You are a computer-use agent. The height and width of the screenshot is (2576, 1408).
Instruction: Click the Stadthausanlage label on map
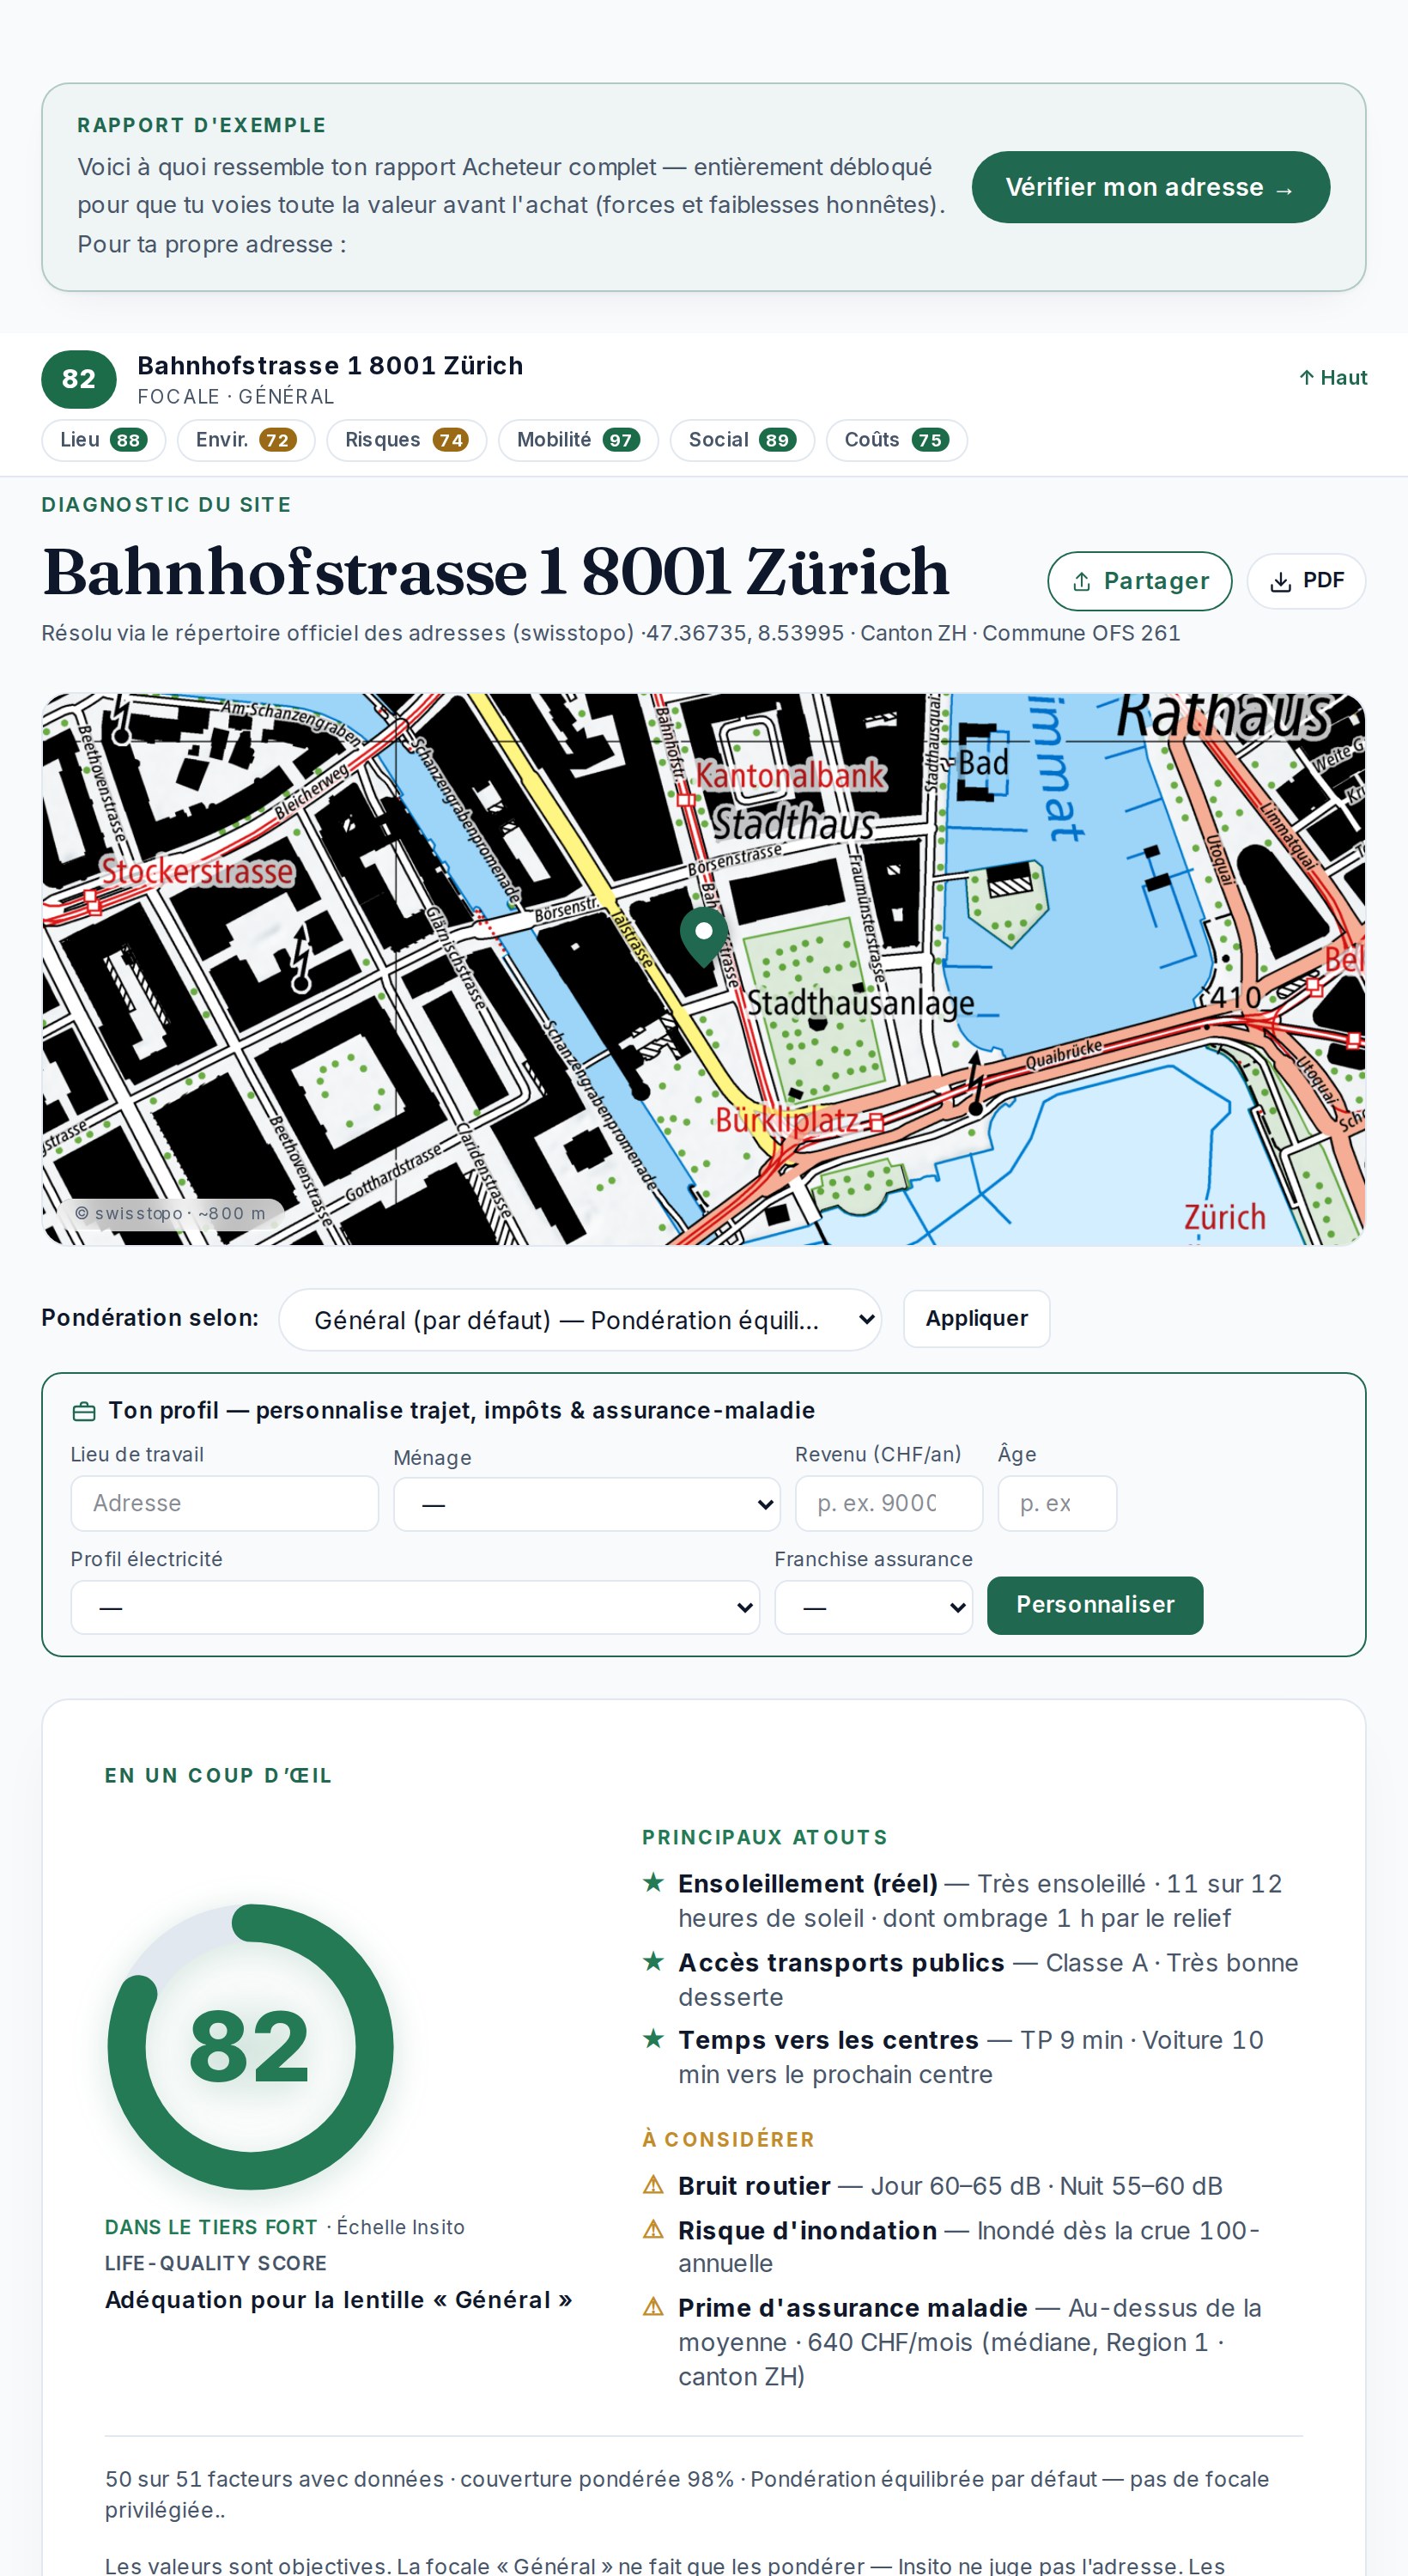coord(861,1002)
